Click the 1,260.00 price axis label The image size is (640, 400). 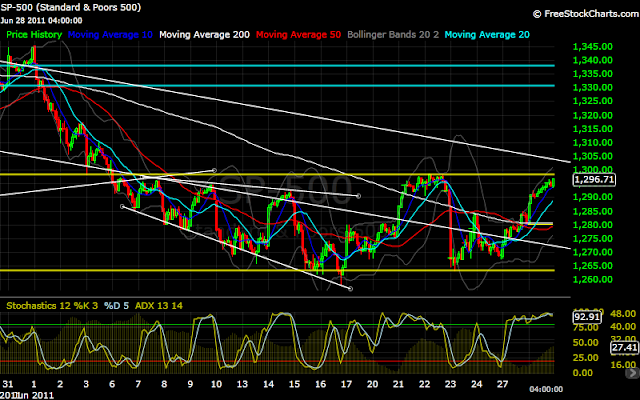point(593,280)
